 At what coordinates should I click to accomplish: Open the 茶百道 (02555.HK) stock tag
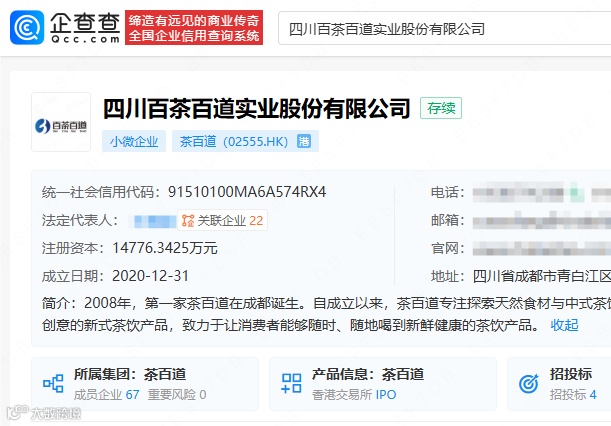[x=245, y=141]
